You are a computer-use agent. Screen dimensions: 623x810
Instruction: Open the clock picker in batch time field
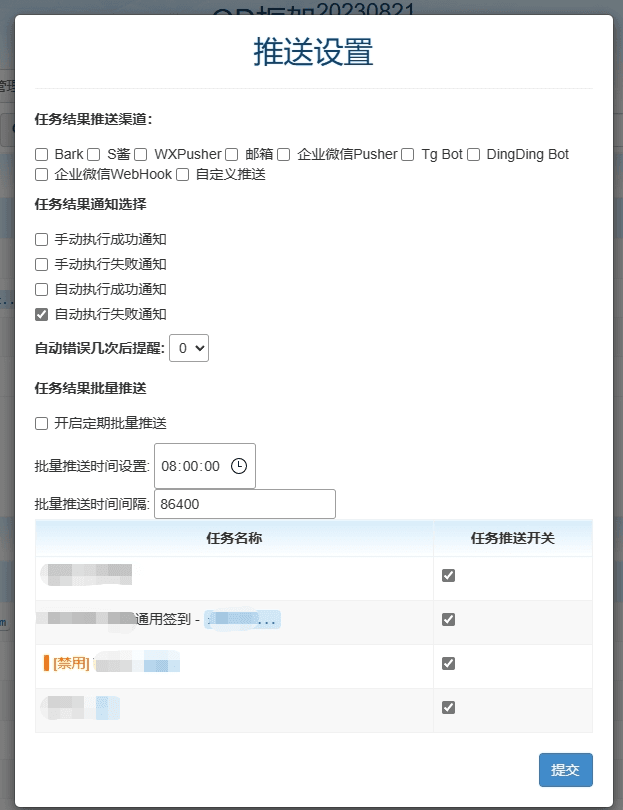(239, 466)
